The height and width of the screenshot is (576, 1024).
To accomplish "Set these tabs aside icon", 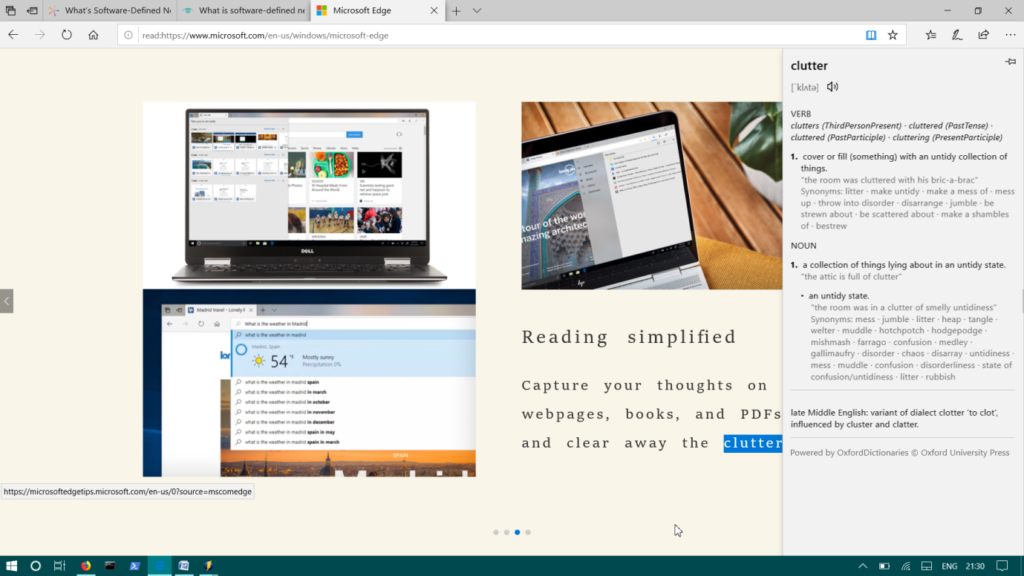I will [32, 10].
